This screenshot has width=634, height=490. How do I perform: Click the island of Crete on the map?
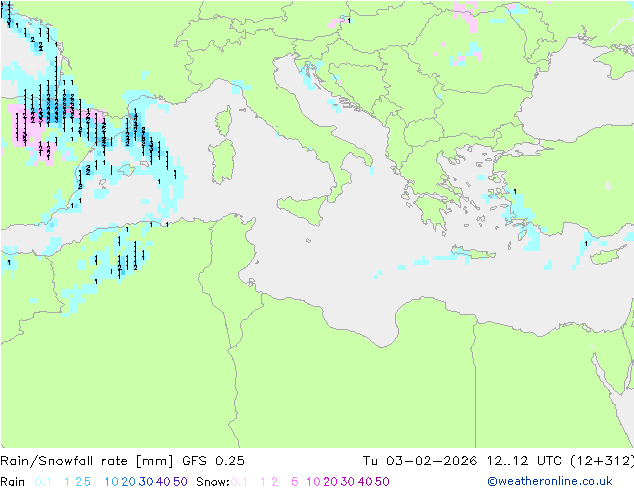coord(472,253)
